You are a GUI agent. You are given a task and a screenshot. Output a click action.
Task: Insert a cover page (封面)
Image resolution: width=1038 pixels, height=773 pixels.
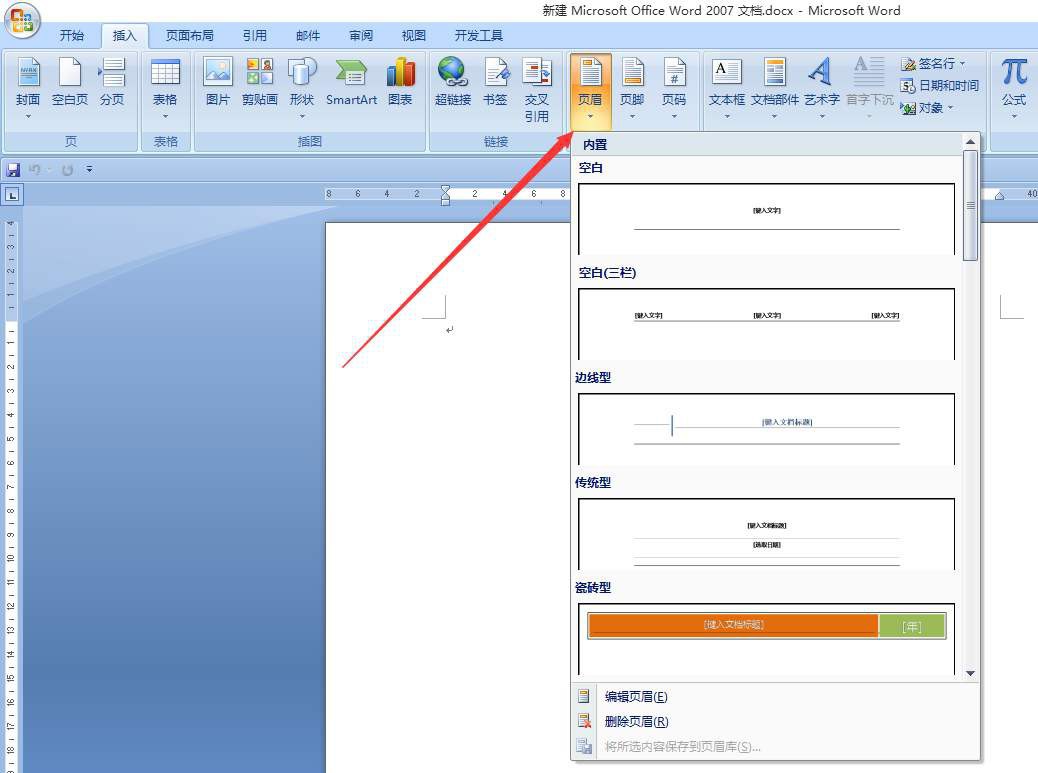tap(28, 89)
